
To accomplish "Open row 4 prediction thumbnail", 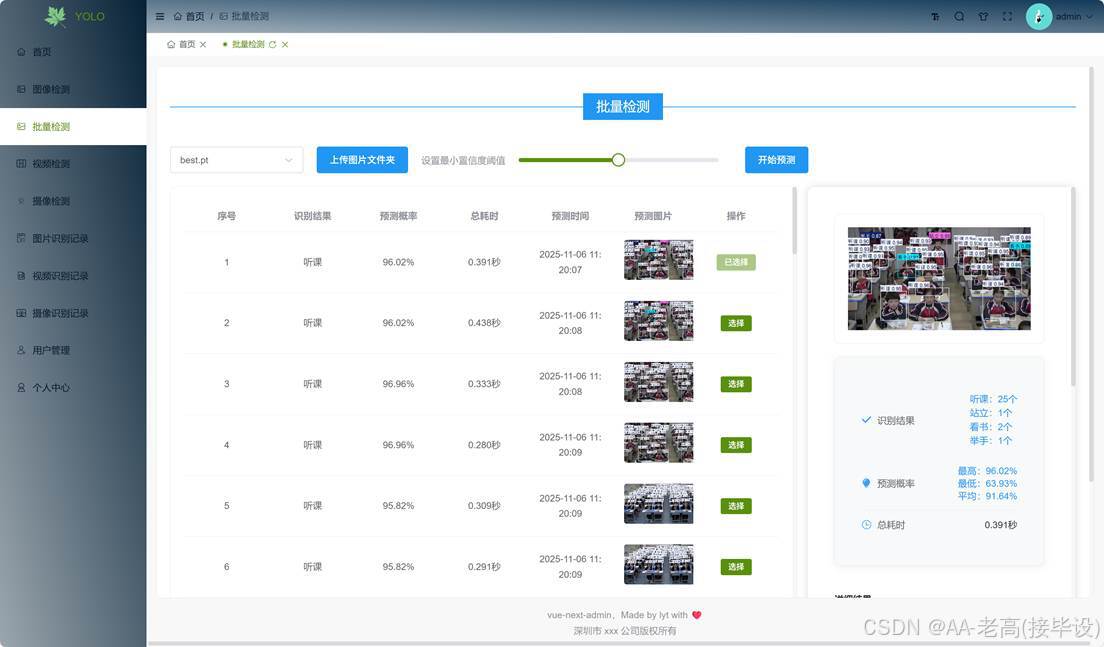I will coord(658,442).
